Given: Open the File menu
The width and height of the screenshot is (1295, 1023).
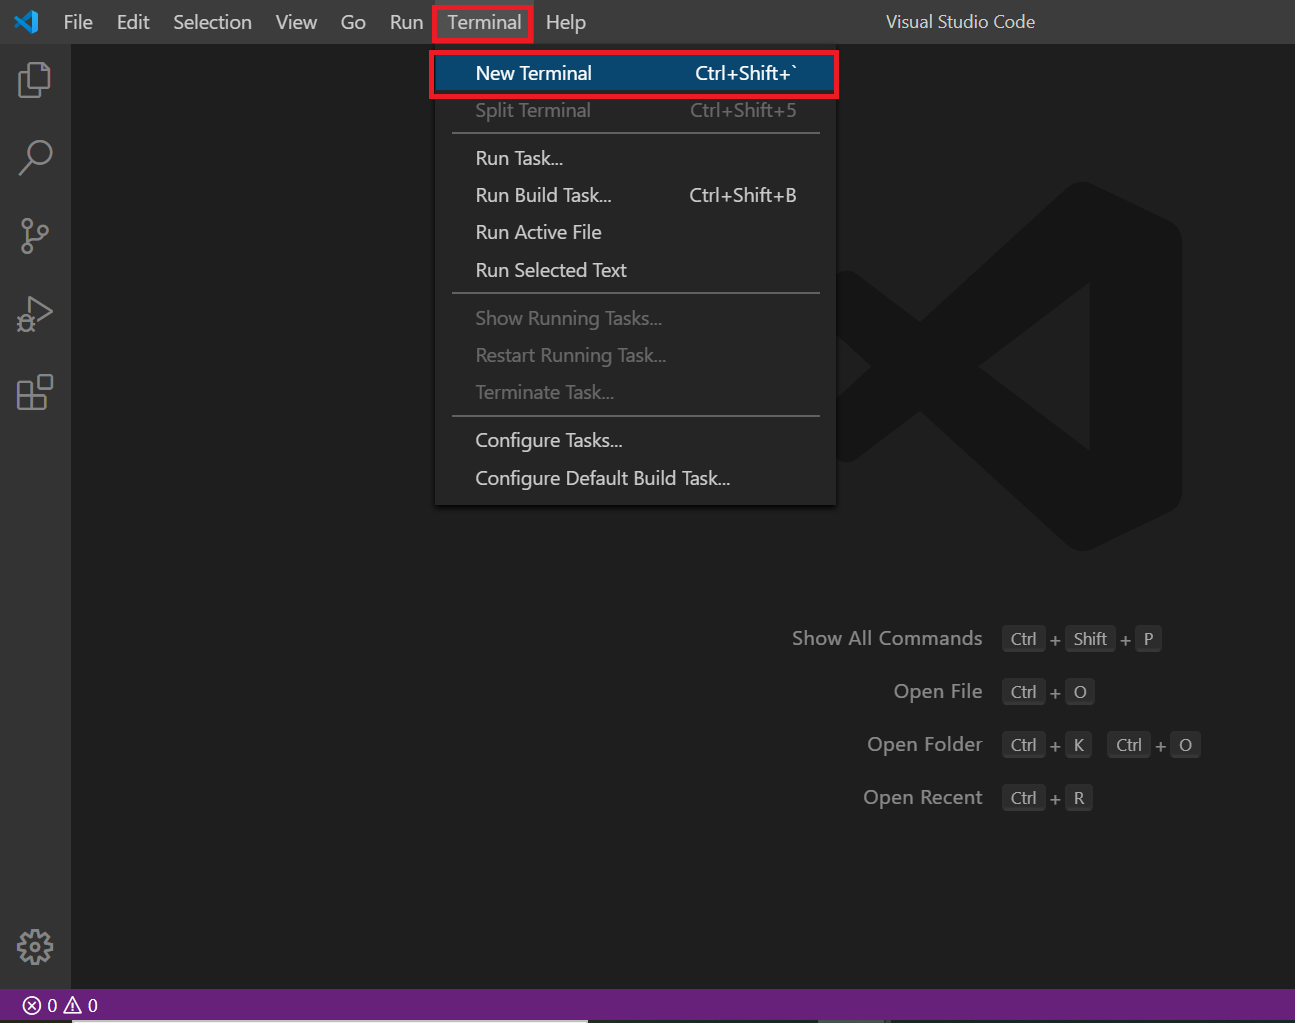Looking at the screenshot, I should 77,21.
